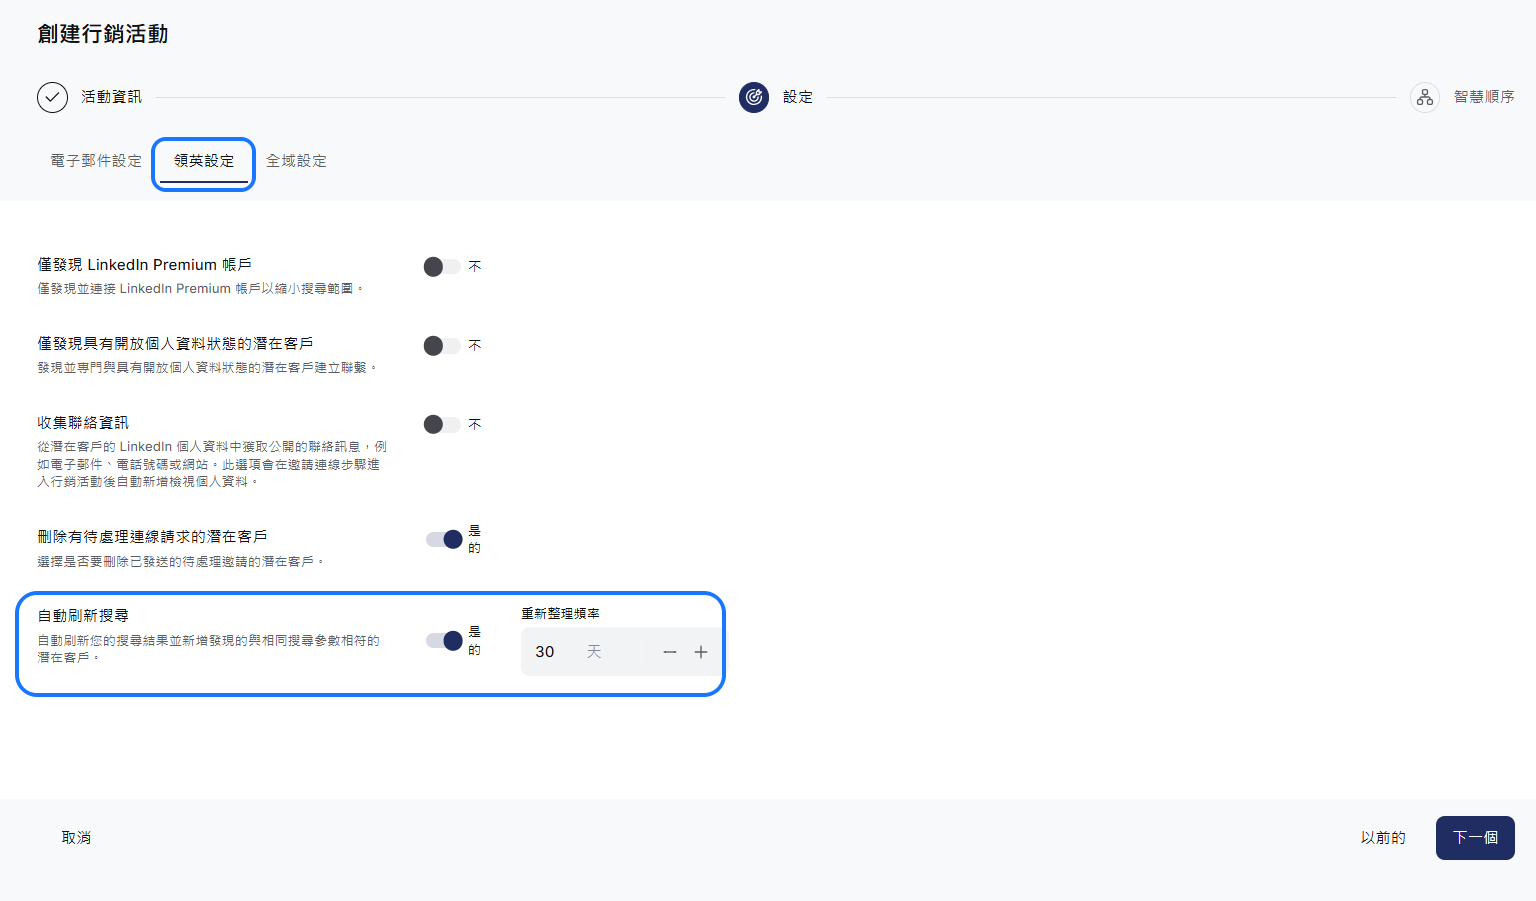Screen dimensions: 1536x901
Task: Select the 領英設定 tab
Action: click(x=204, y=161)
